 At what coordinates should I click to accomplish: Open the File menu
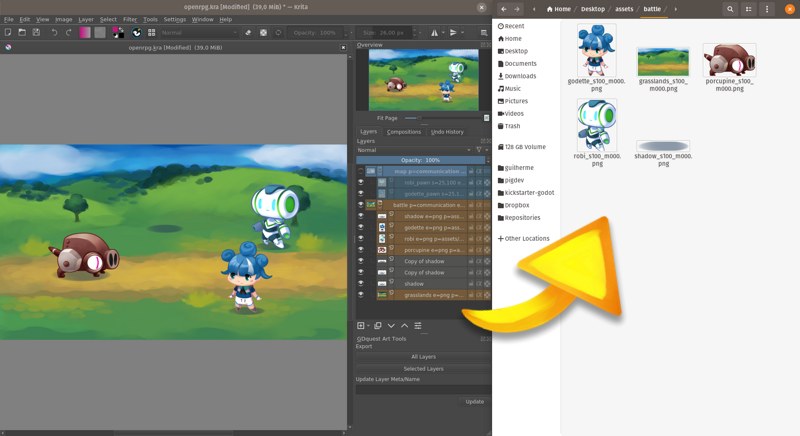coord(9,19)
